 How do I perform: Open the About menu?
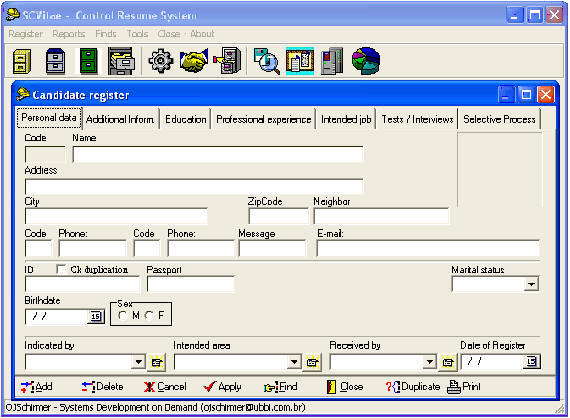click(x=202, y=34)
